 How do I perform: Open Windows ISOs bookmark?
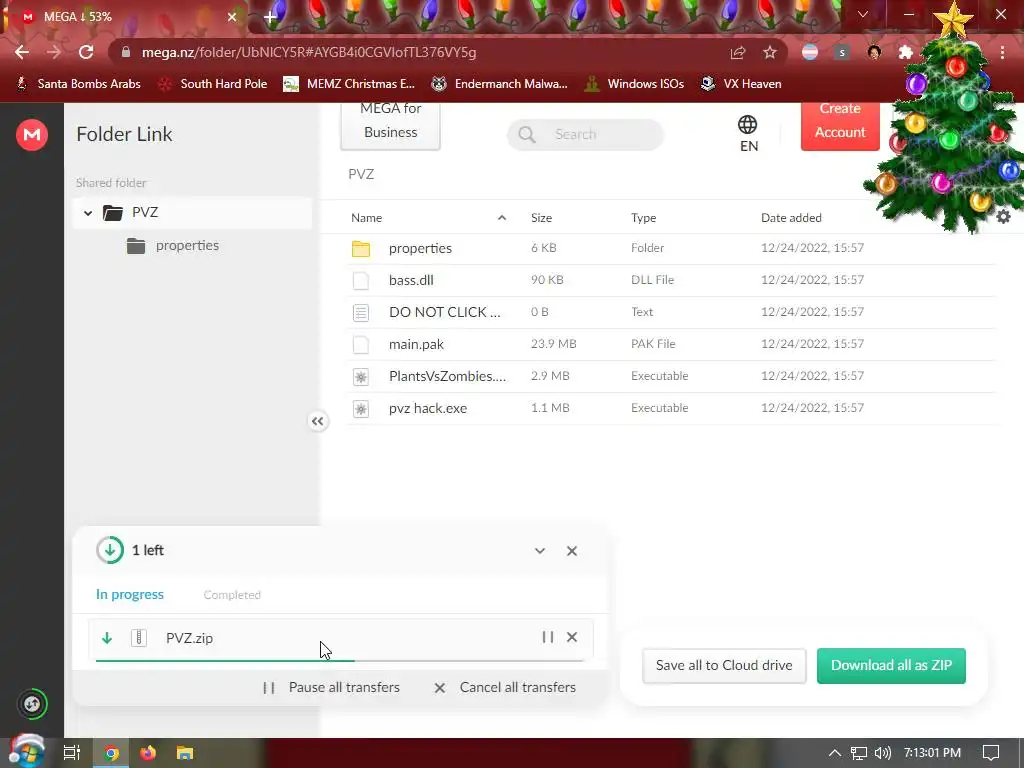pyautogui.click(x=634, y=84)
